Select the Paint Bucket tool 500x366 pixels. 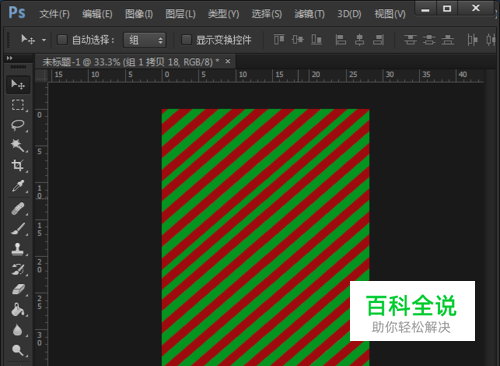[x=18, y=310]
